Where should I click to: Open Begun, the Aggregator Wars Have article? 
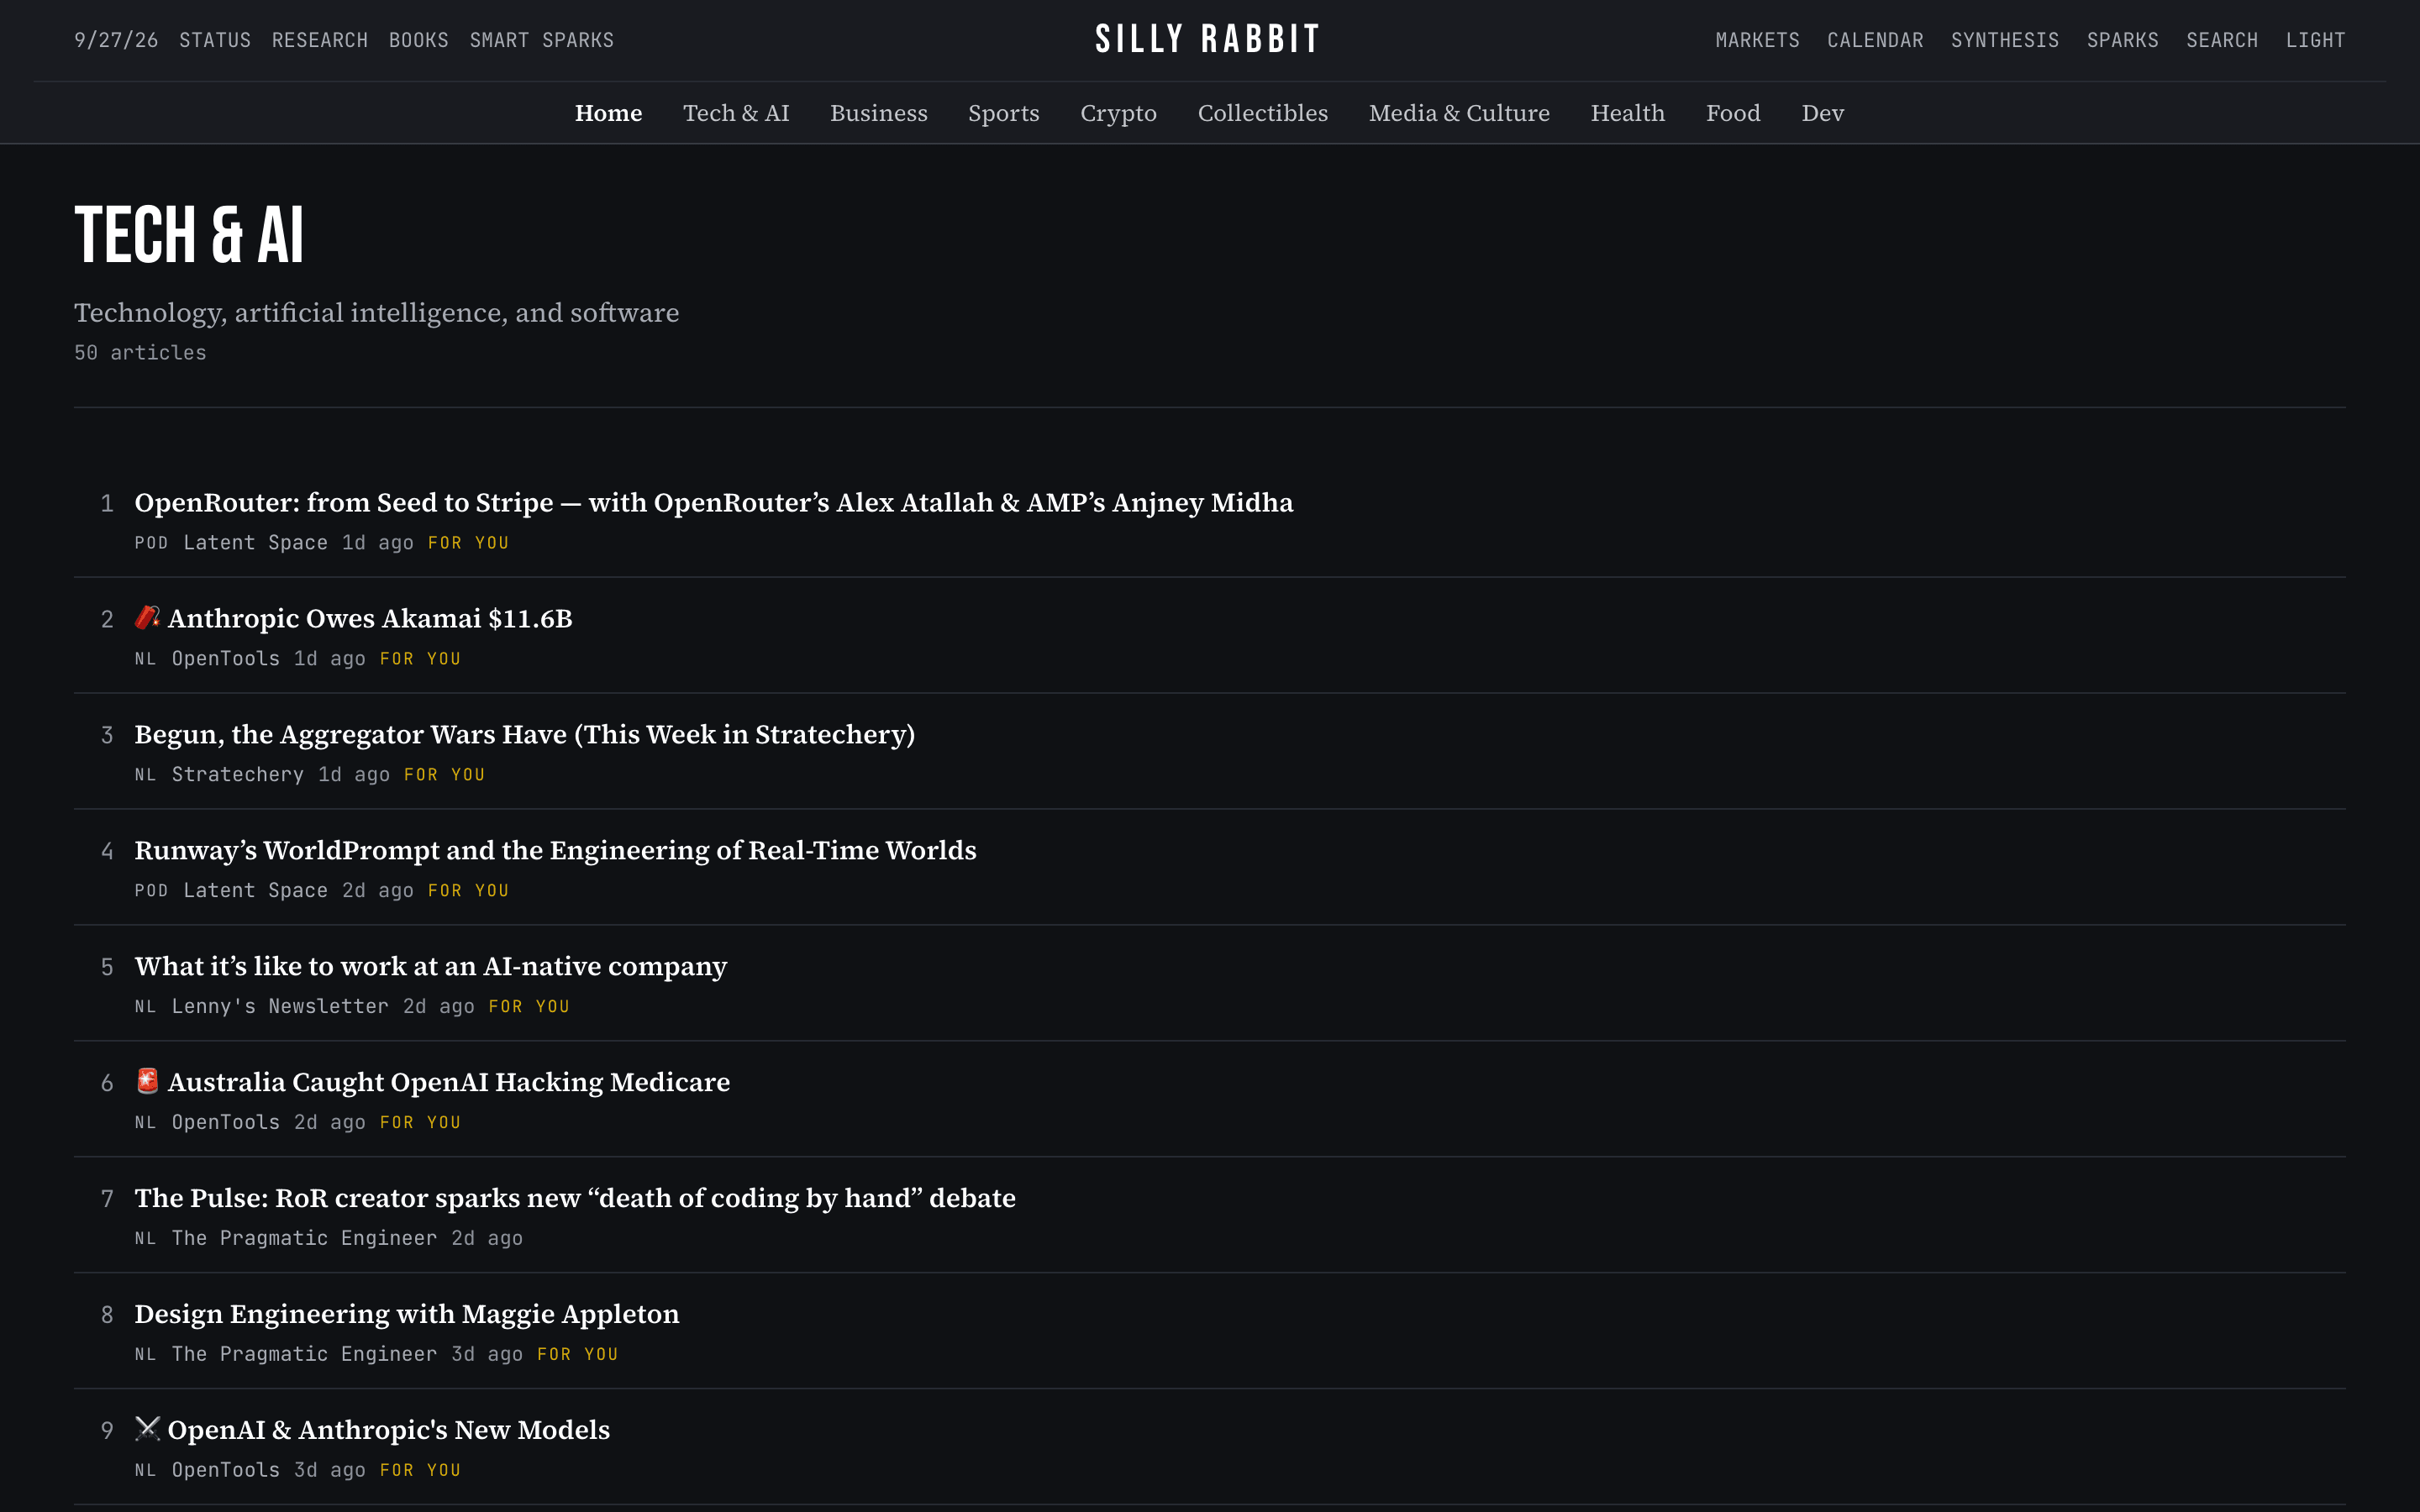[x=525, y=734]
